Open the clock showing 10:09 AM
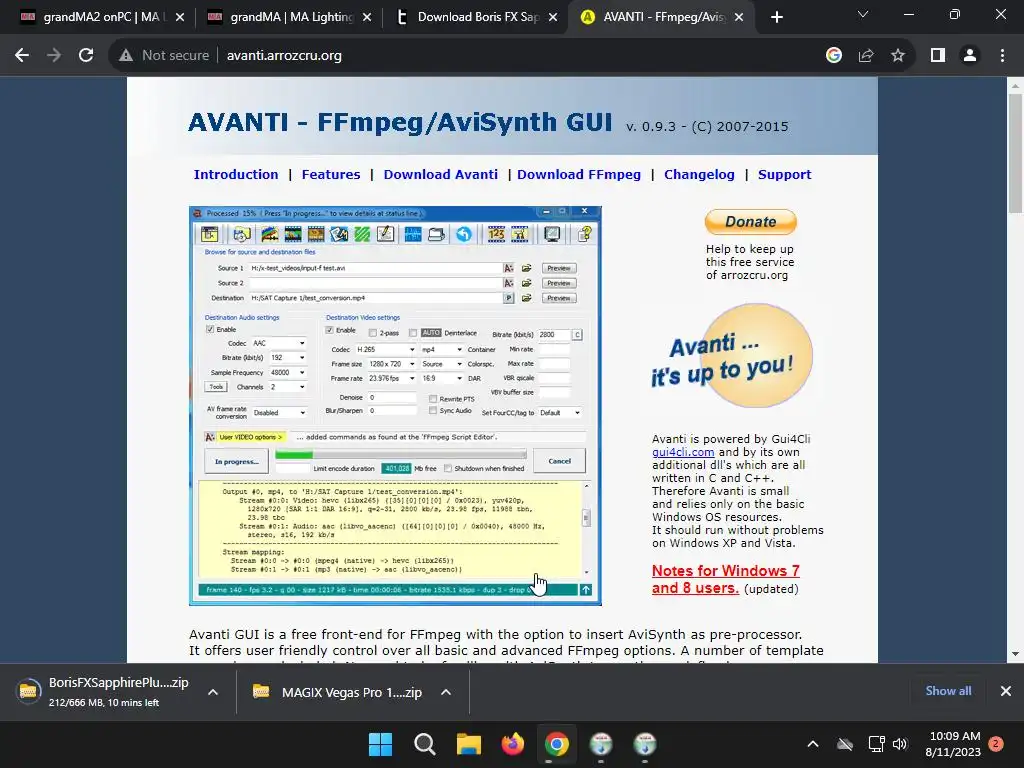 pos(953,744)
